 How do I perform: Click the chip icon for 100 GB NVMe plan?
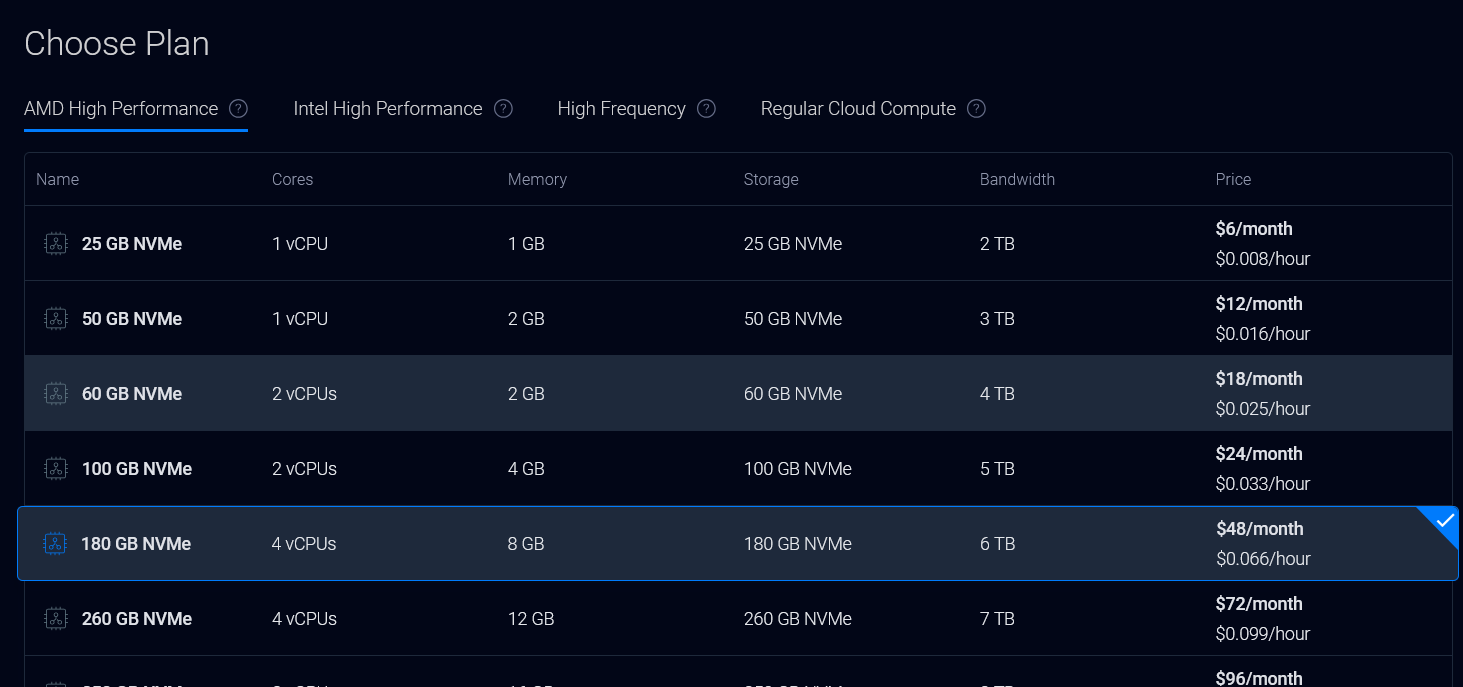click(x=56, y=469)
